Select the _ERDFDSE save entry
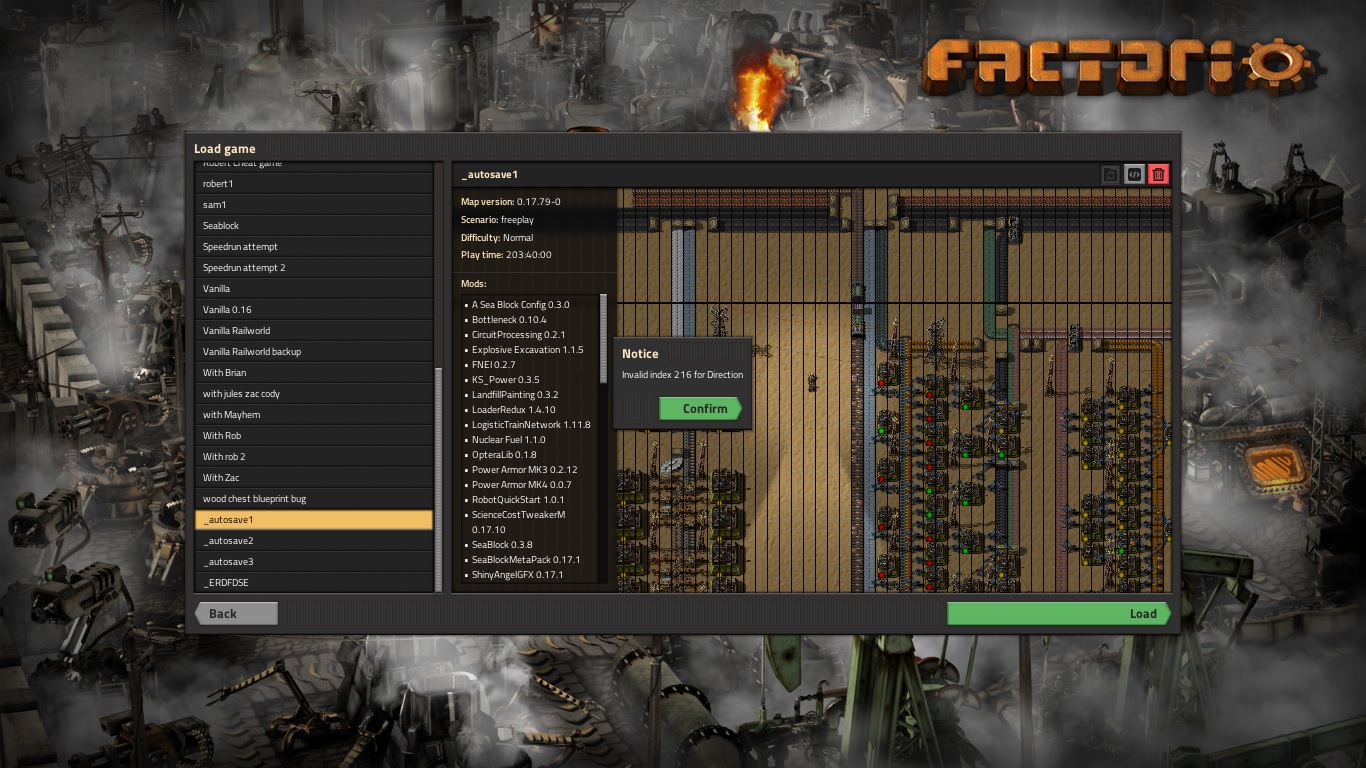The height and width of the screenshot is (768, 1366). coord(314,583)
